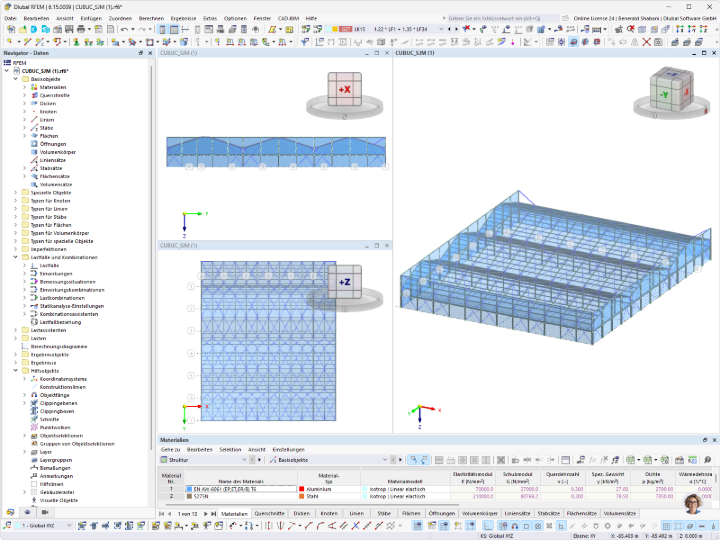Open the CAD-BIM menu
This screenshot has width=720, height=540.
288,18
